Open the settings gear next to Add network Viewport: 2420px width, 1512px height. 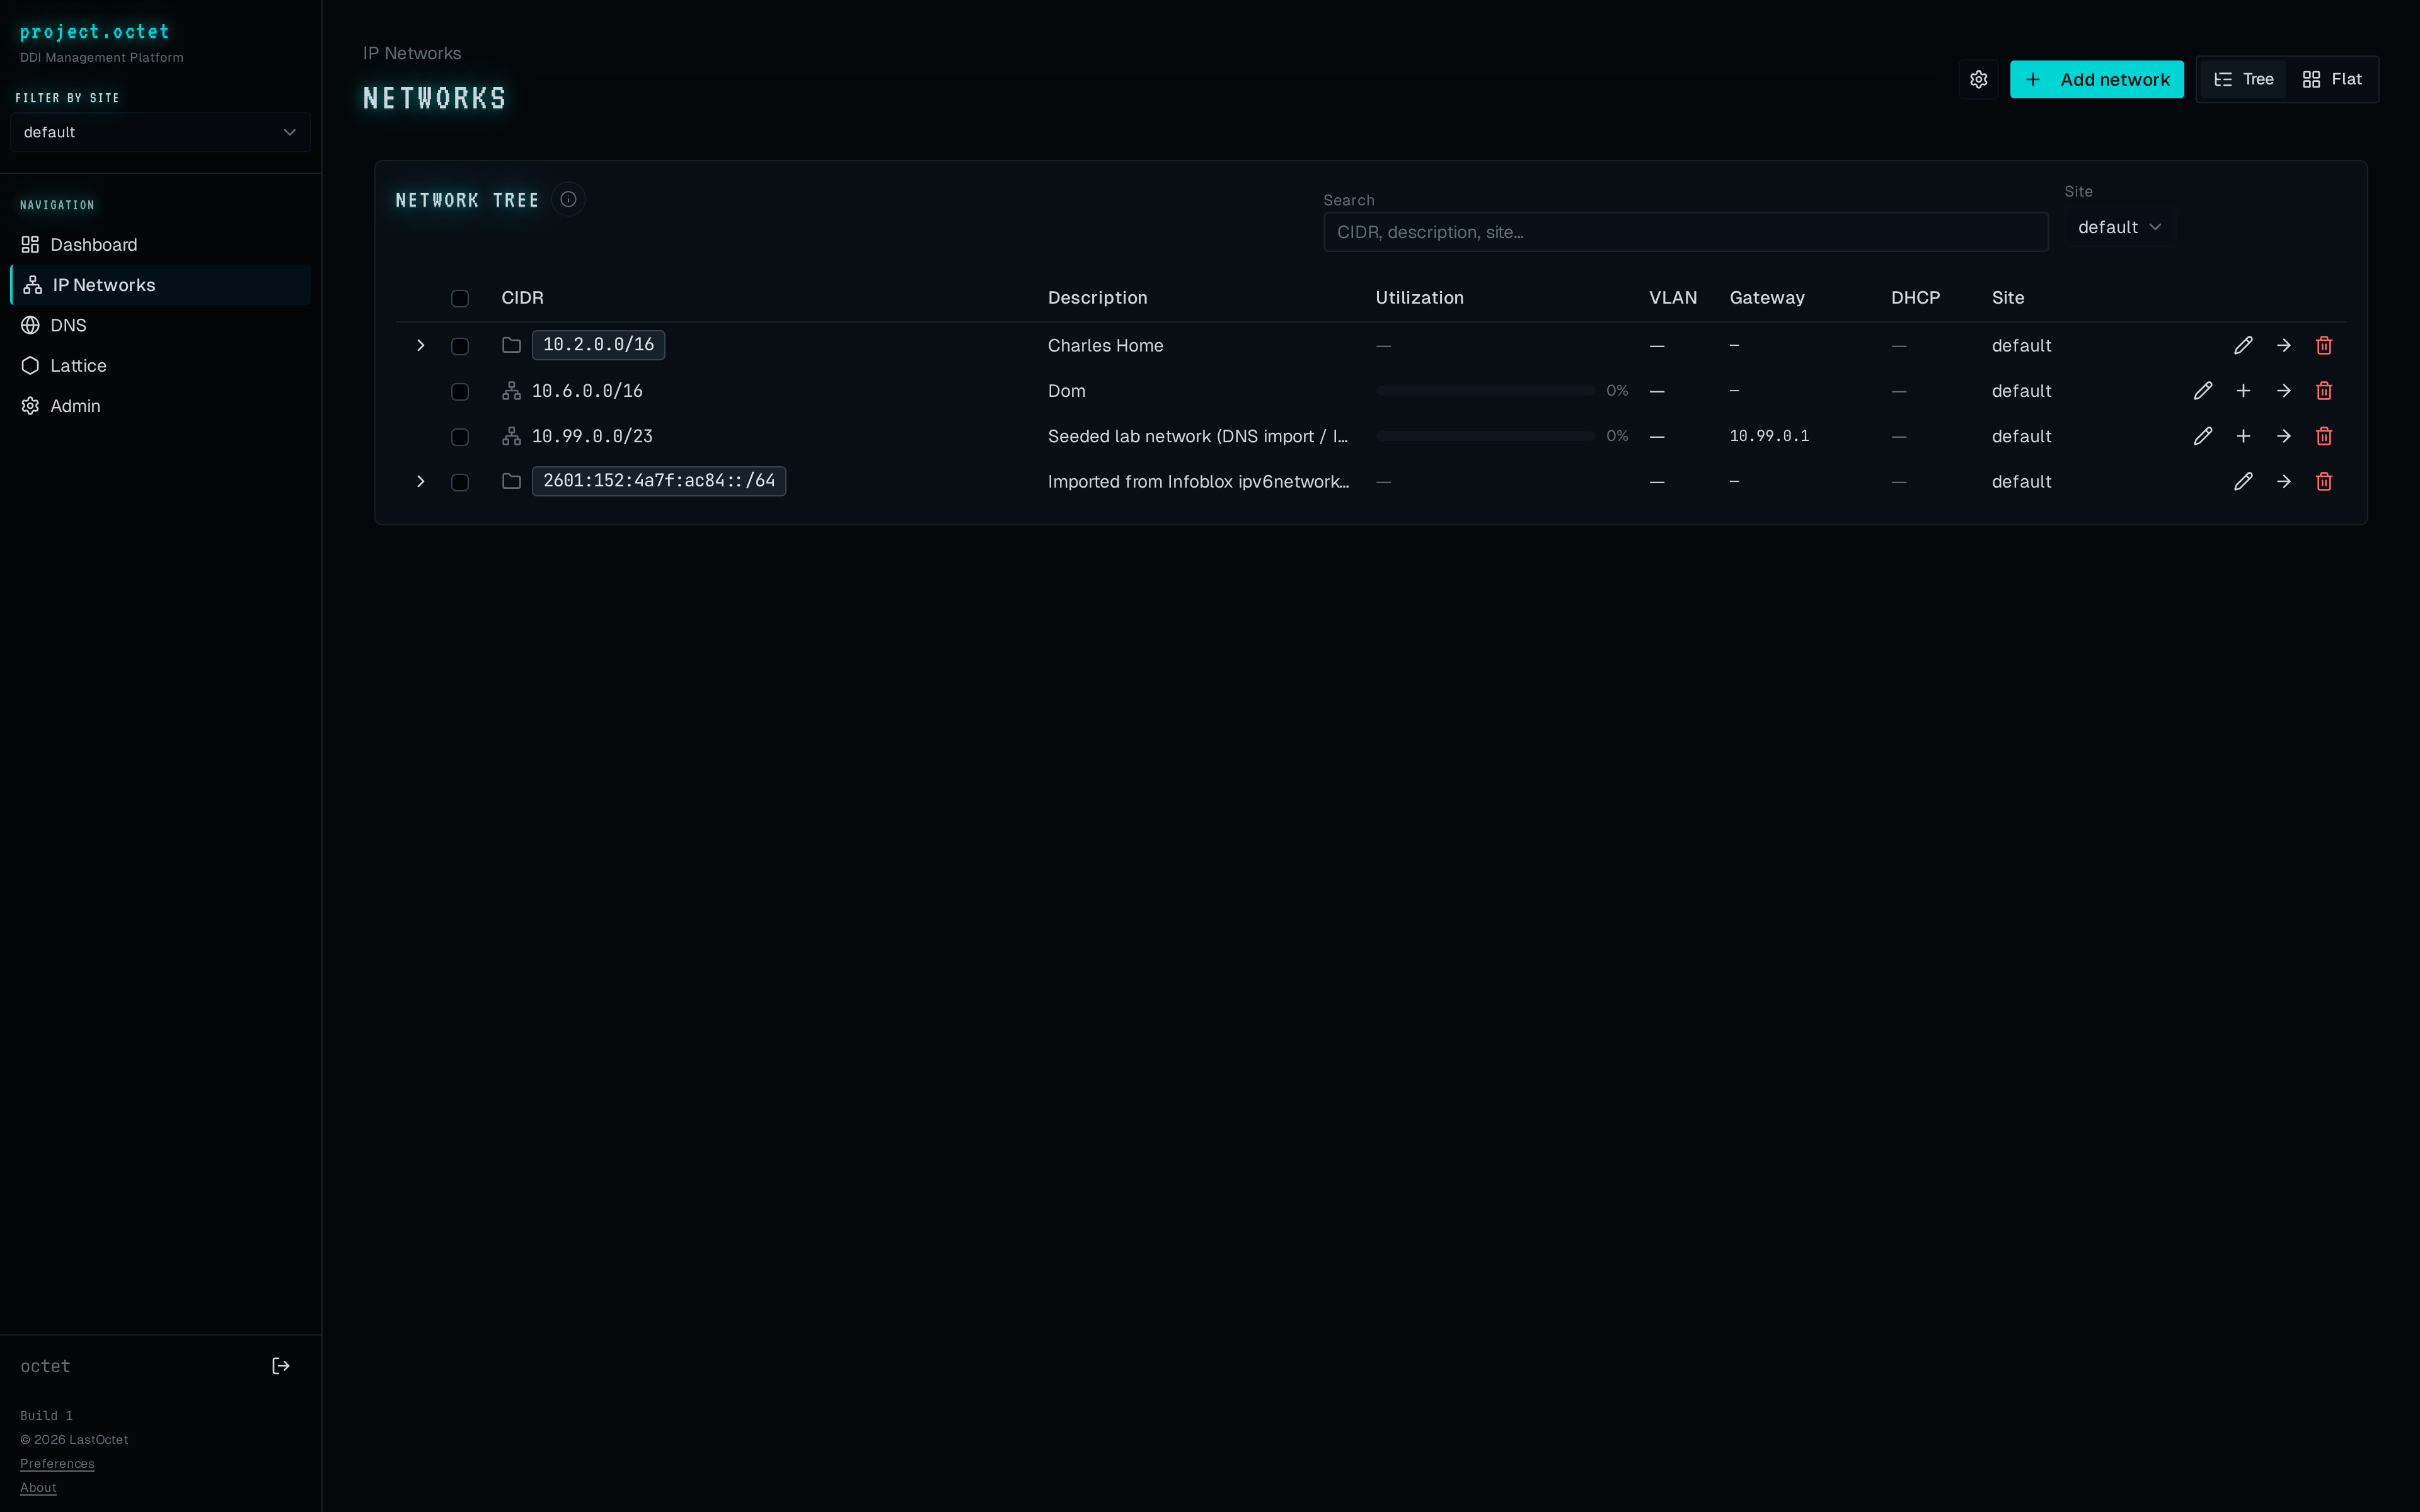(1979, 79)
